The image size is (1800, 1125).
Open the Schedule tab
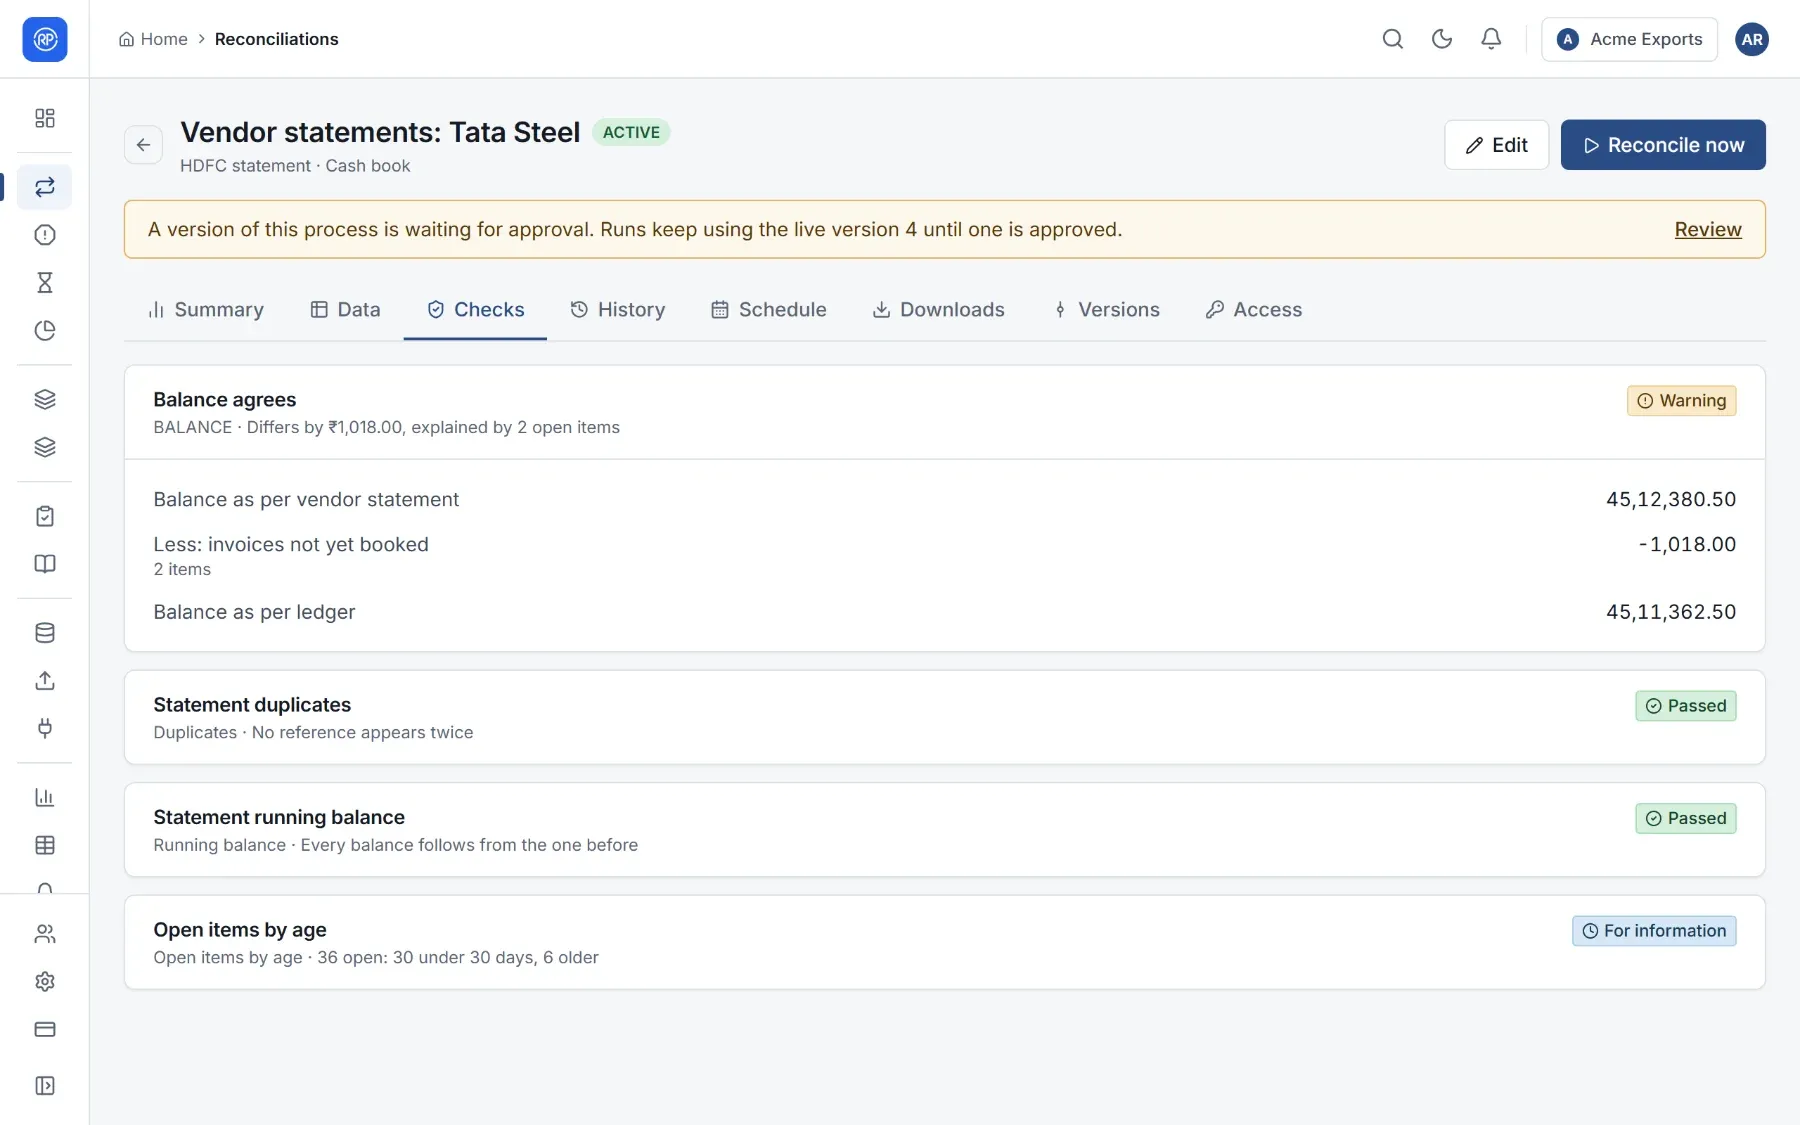click(768, 310)
